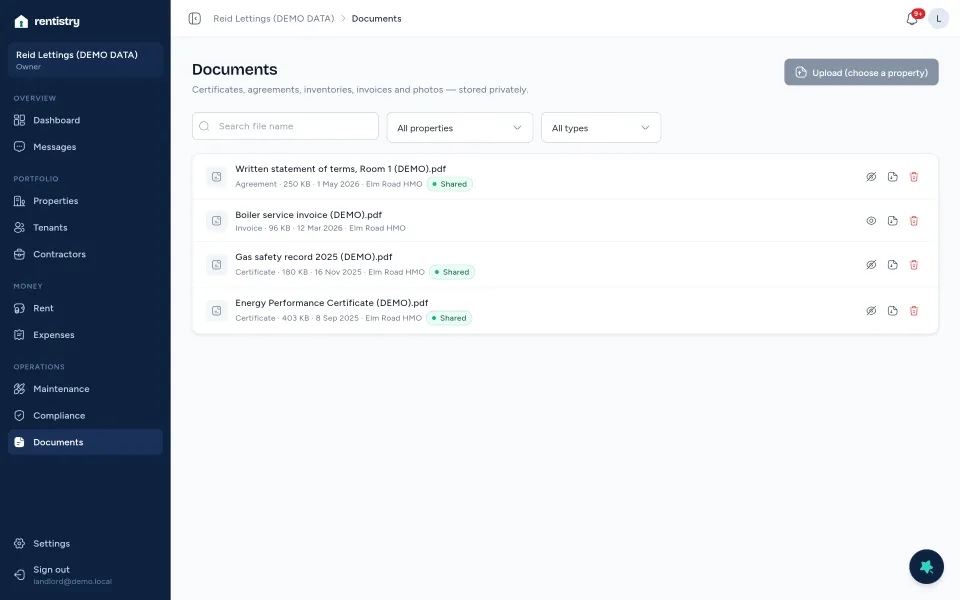Click Energy Performance Certificate (DEMO).pdf name

click(x=331, y=303)
